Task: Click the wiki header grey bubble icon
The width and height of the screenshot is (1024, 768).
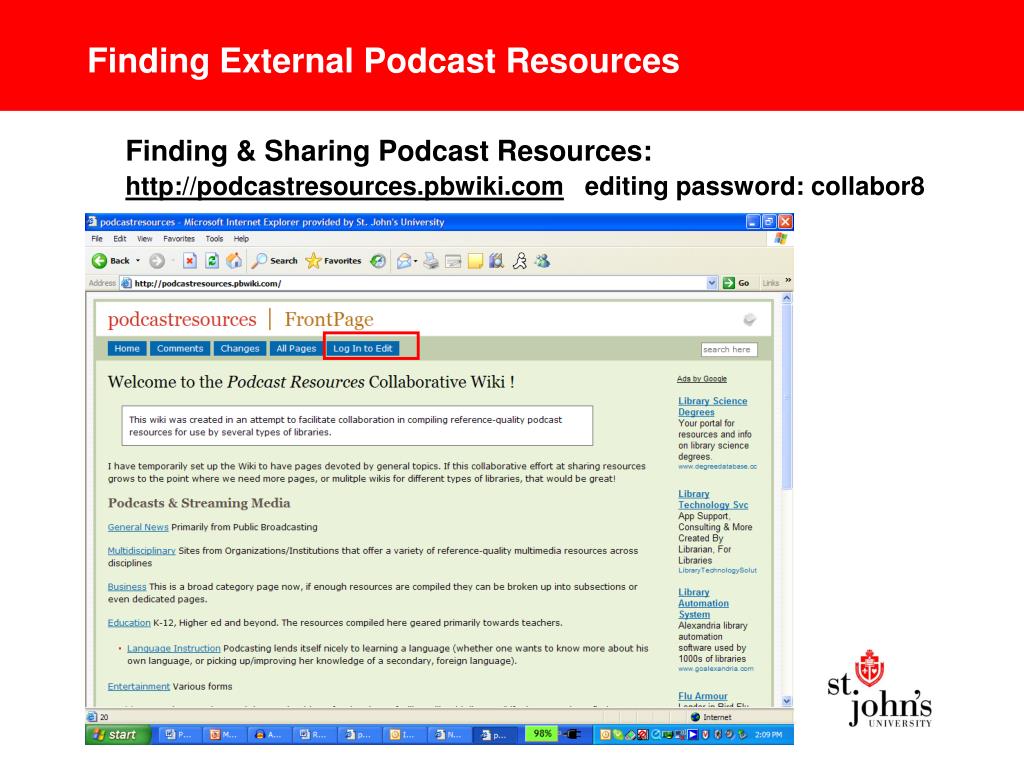Action: pos(750,319)
